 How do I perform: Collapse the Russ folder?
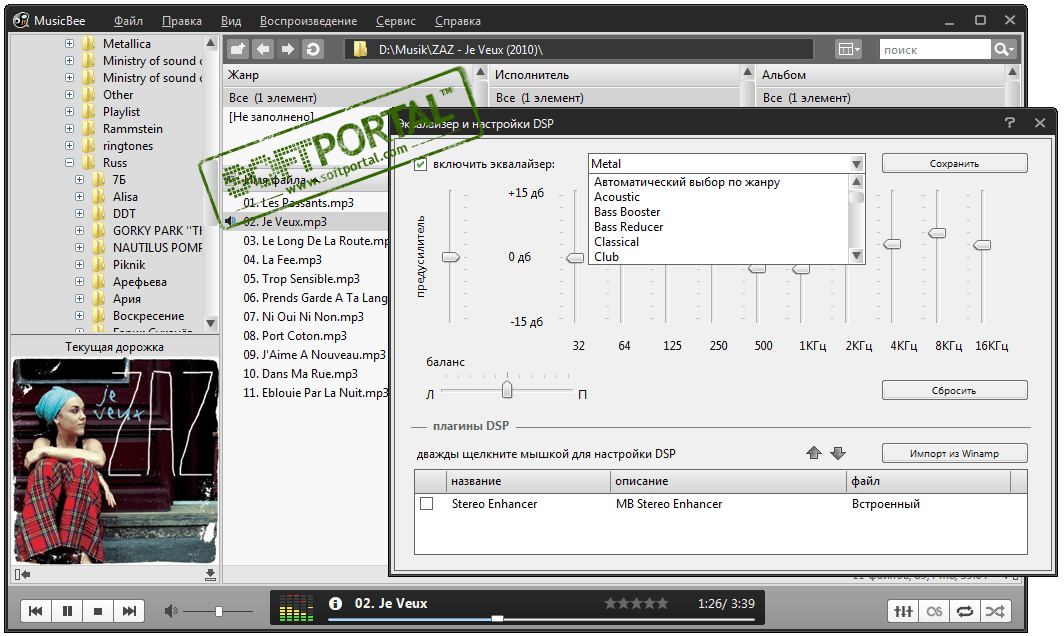tap(69, 163)
